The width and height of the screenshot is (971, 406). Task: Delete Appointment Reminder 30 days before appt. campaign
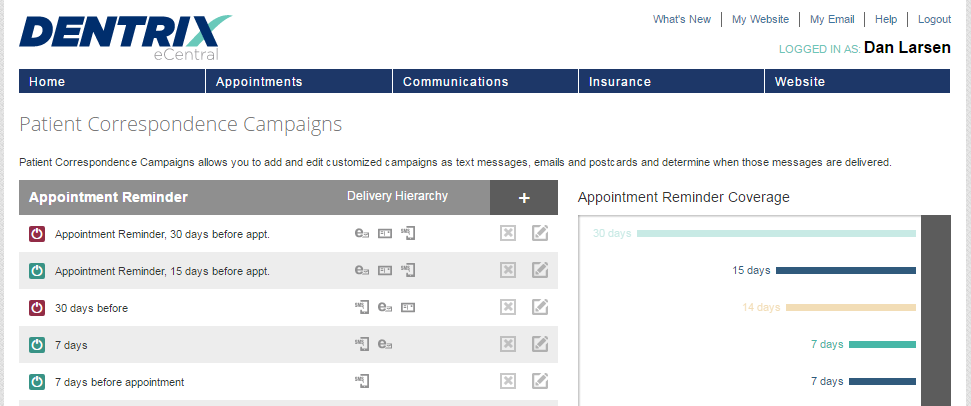point(508,233)
